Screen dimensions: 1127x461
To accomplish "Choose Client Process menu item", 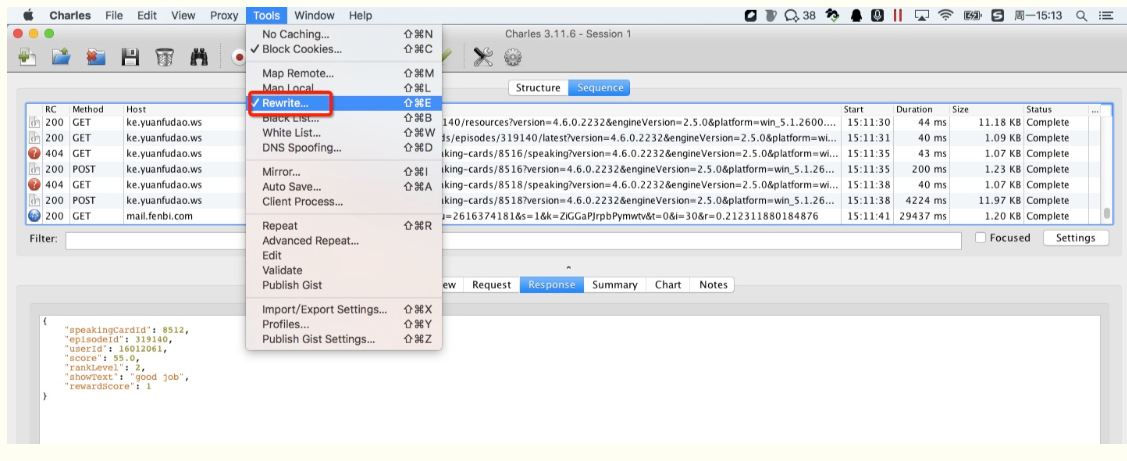I will (x=344, y=201).
